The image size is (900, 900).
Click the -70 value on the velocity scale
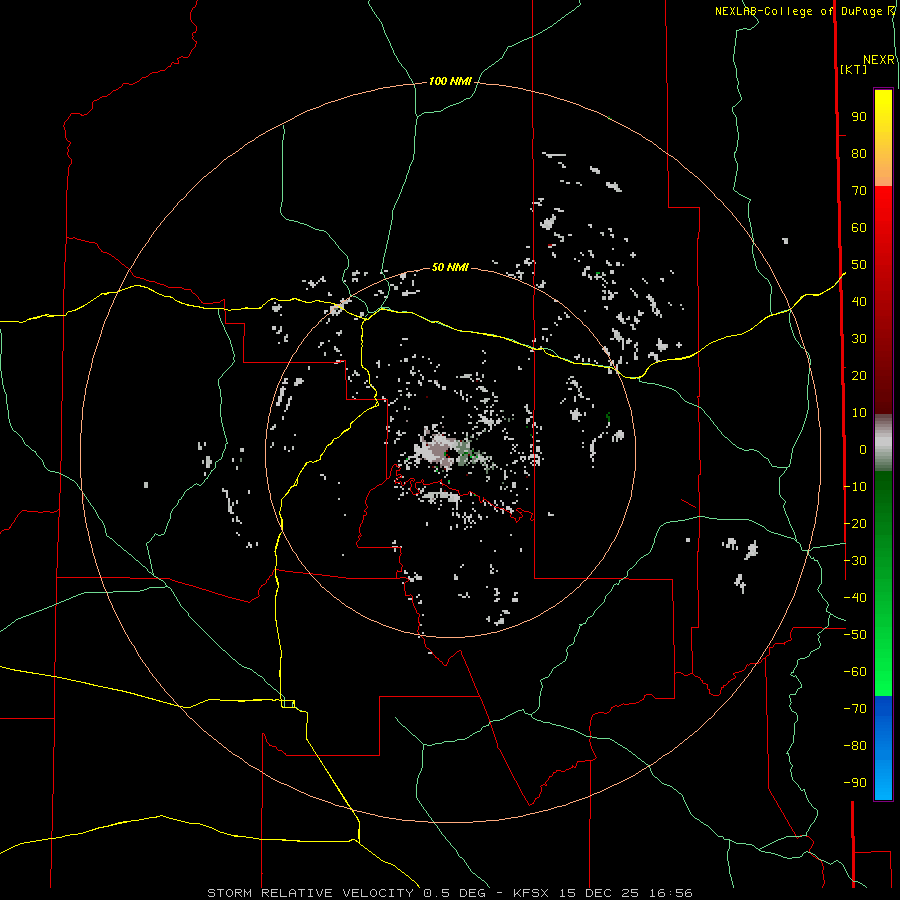pyautogui.click(x=855, y=709)
